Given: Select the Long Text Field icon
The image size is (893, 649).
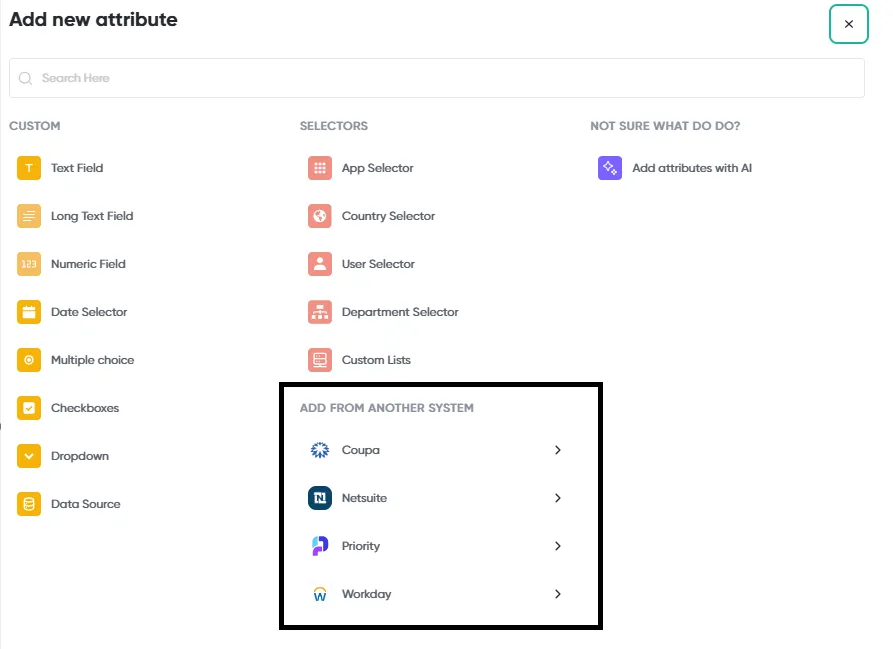Looking at the screenshot, I should [28, 216].
